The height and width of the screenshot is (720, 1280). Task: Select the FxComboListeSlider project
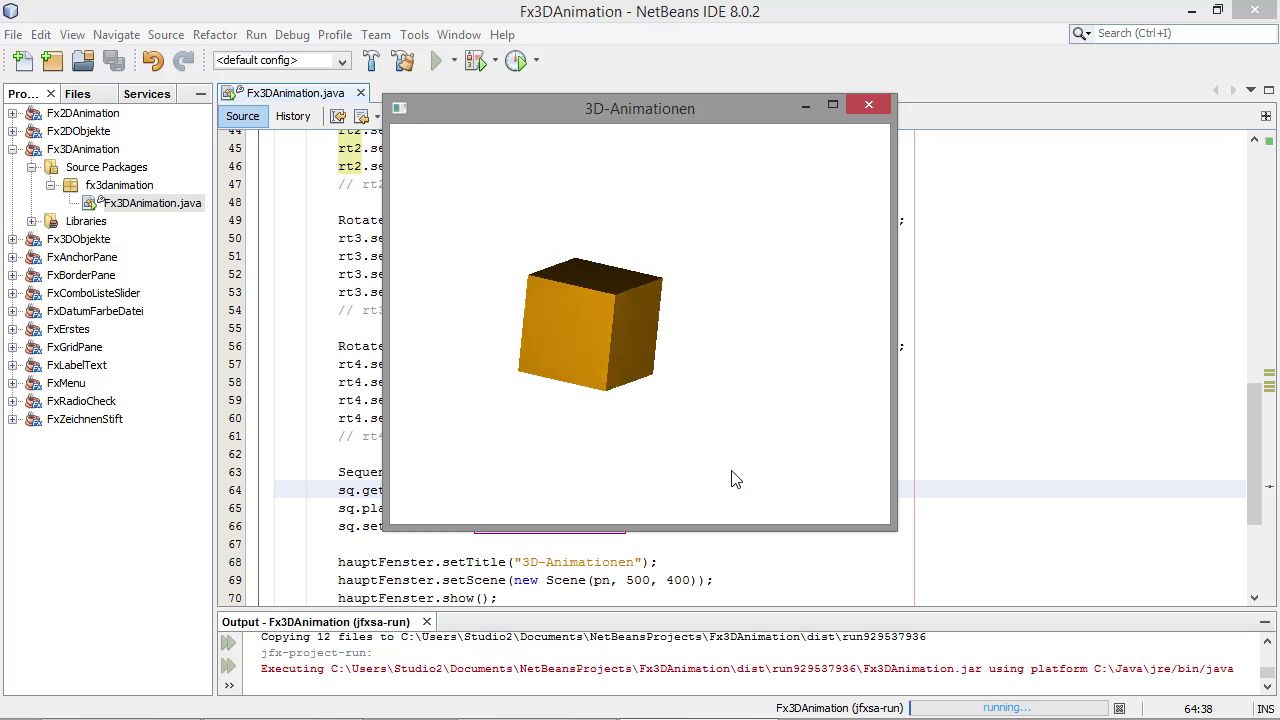coord(93,293)
